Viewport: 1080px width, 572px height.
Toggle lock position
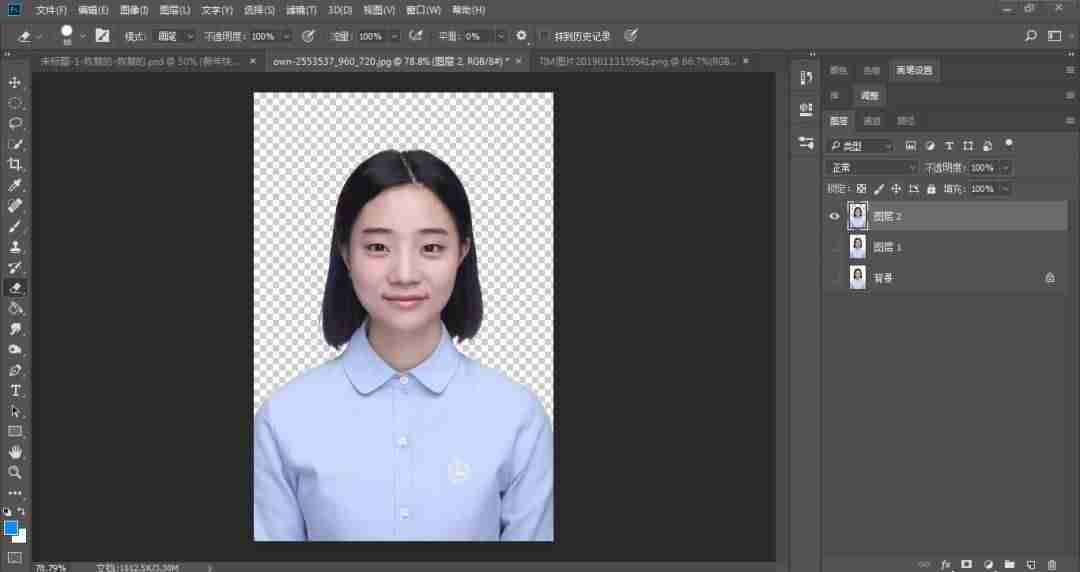tap(896, 189)
